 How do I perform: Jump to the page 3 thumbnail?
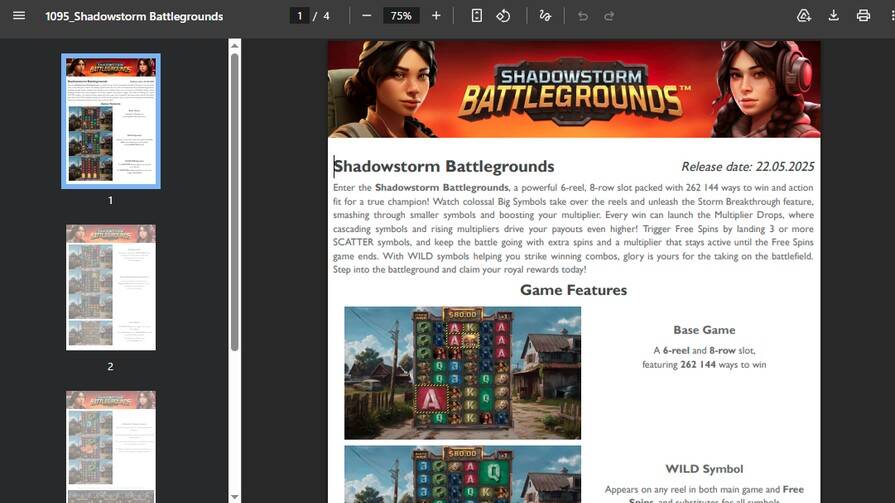pyautogui.click(x=111, y=440)
